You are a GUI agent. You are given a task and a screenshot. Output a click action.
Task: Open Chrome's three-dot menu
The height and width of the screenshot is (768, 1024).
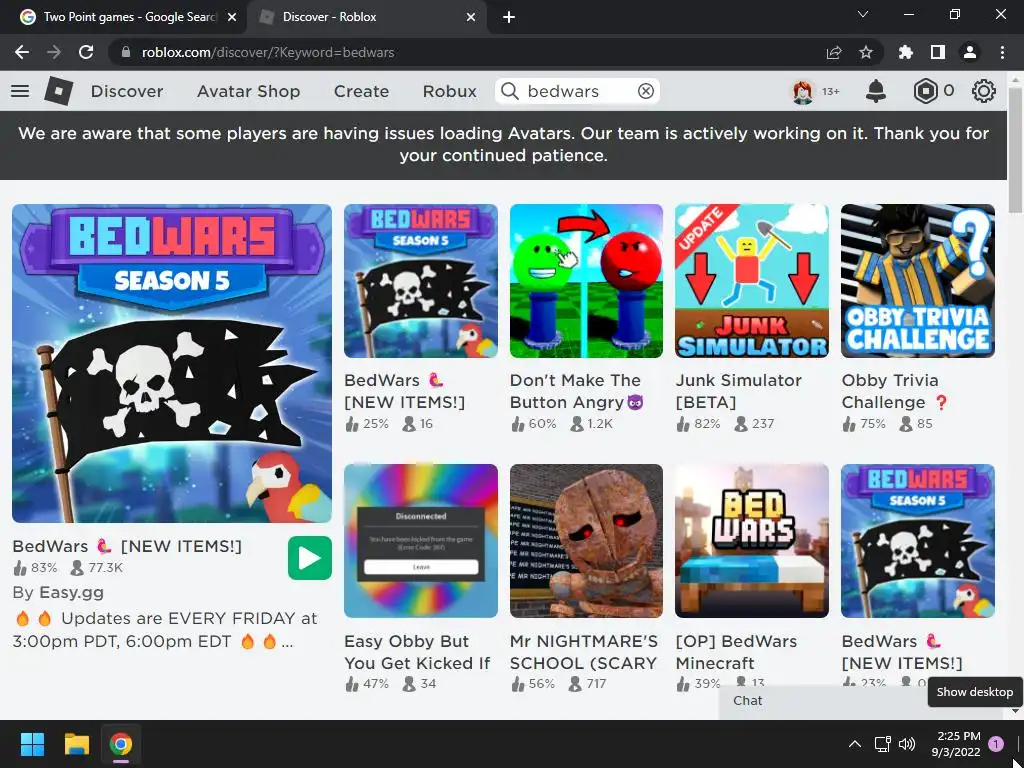click(x=1002, y=52)
